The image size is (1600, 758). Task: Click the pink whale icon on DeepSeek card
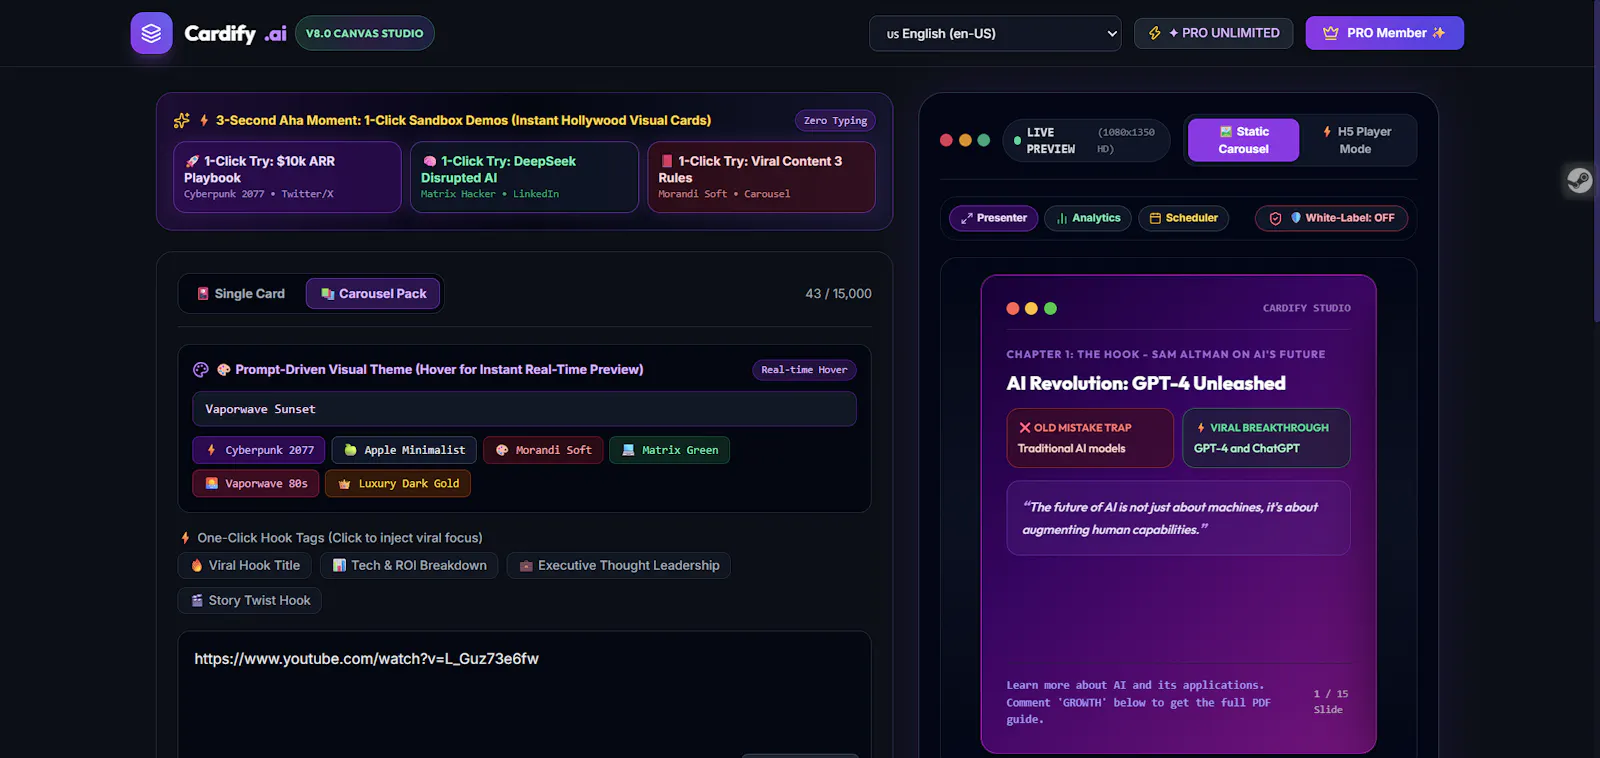pos(429,161)
